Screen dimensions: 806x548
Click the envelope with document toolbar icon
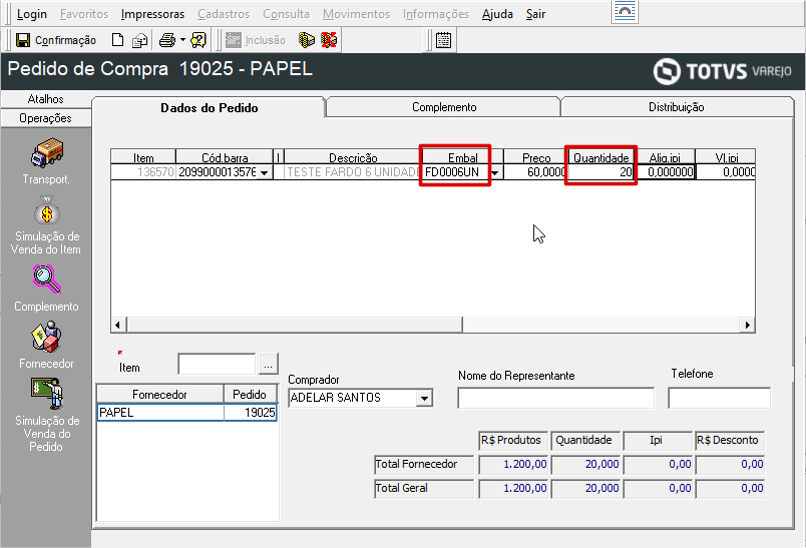click(x=140, y=40)
